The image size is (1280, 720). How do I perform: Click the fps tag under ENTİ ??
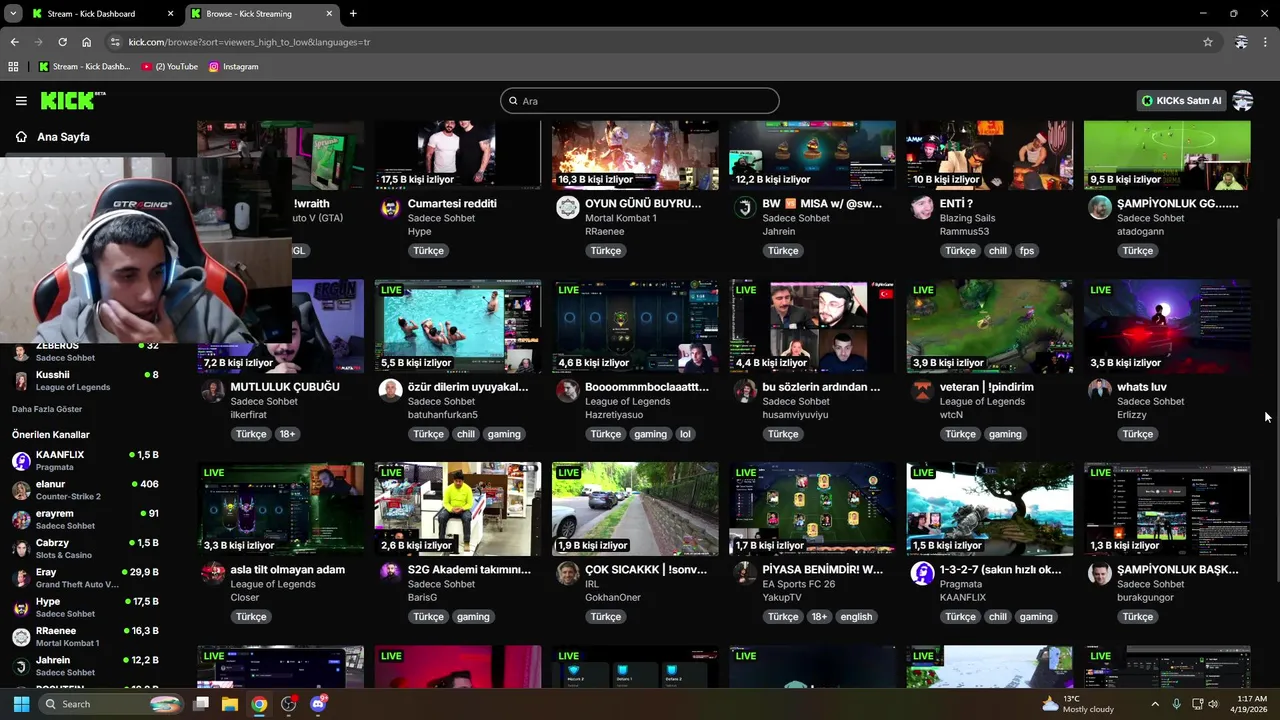(1027, 251)
